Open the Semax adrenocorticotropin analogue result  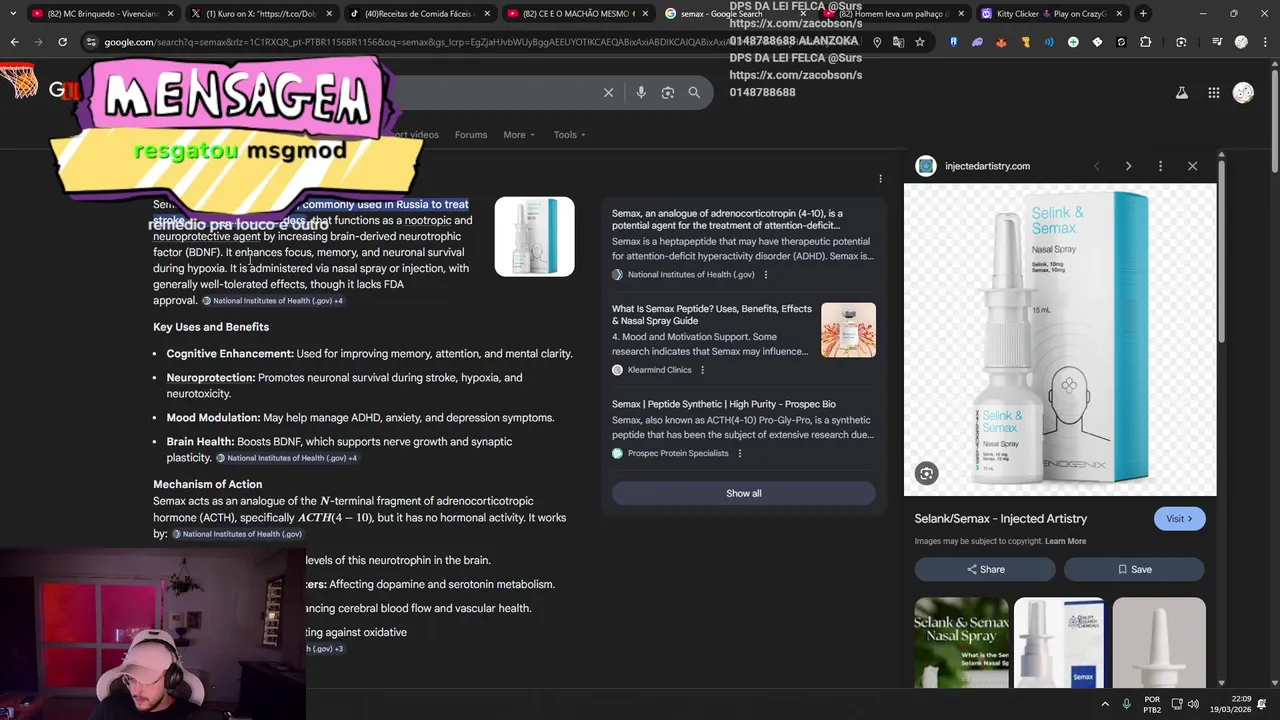(727, 220)
